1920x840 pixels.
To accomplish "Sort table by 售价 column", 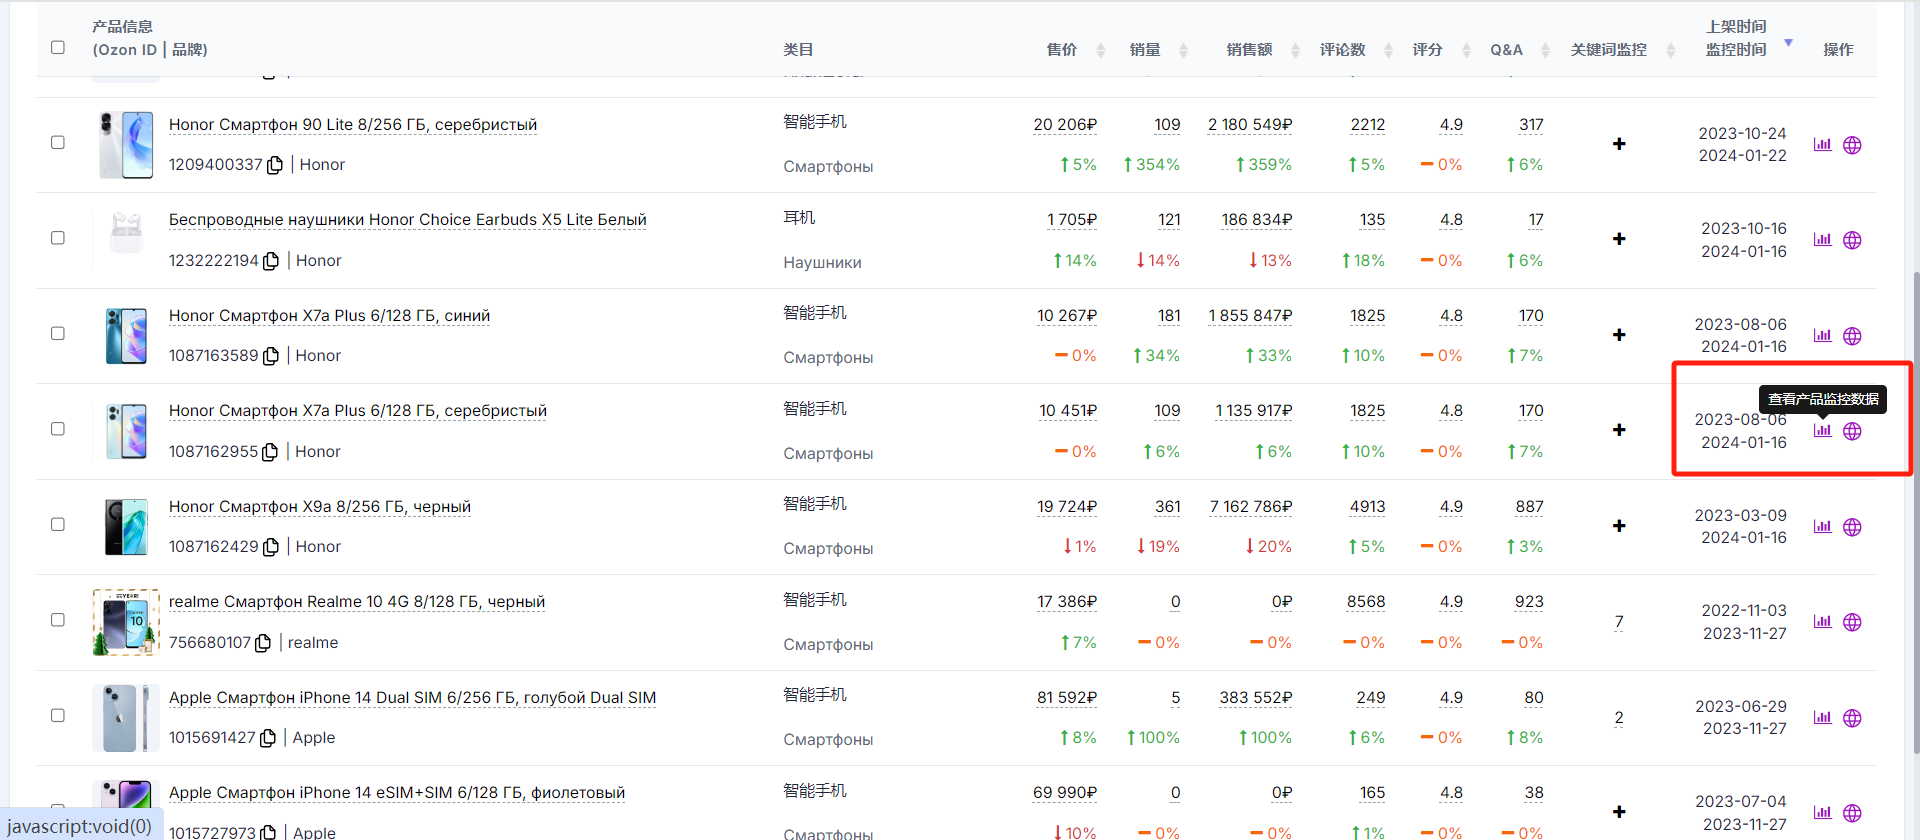I will tap(1100, 50).
